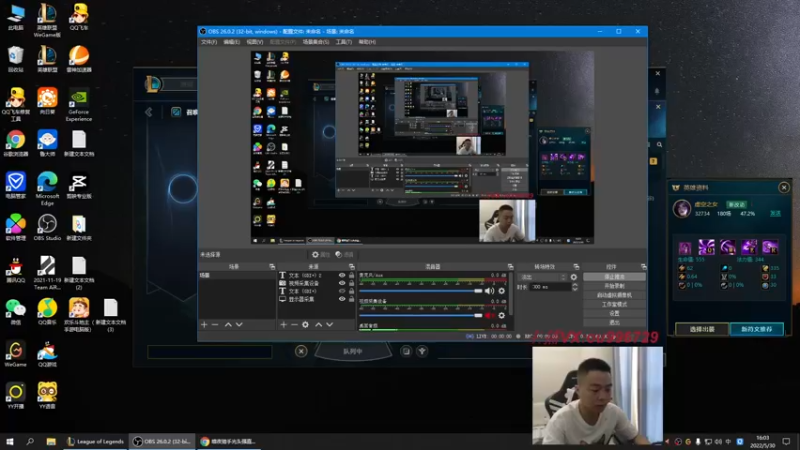800x450 pixels.
Task: Open the Windows Start menu
Action: (10, 441)
